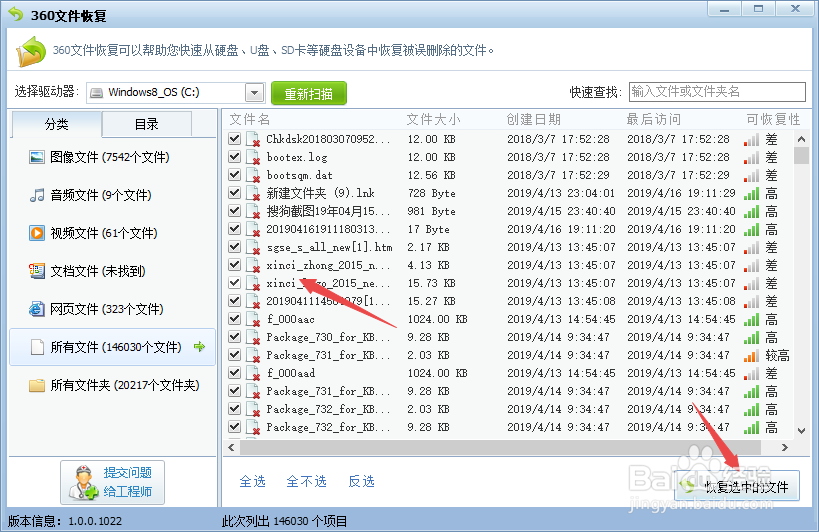Screen dimensions: 819x532
Task: Toggle the sgse_s_all_new[1].htm checkbox
Action: click(235, 246)
